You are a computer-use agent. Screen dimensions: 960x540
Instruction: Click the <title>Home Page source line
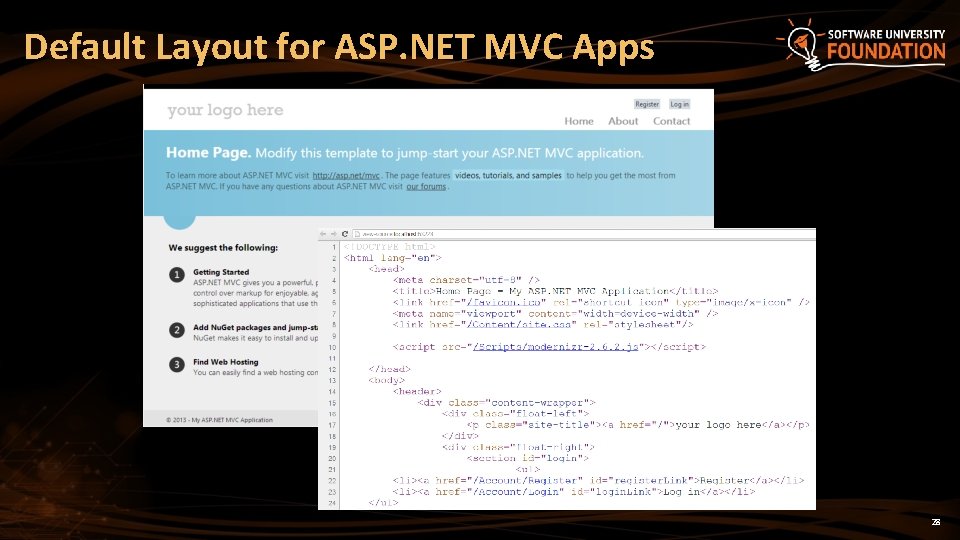[555, 291]
